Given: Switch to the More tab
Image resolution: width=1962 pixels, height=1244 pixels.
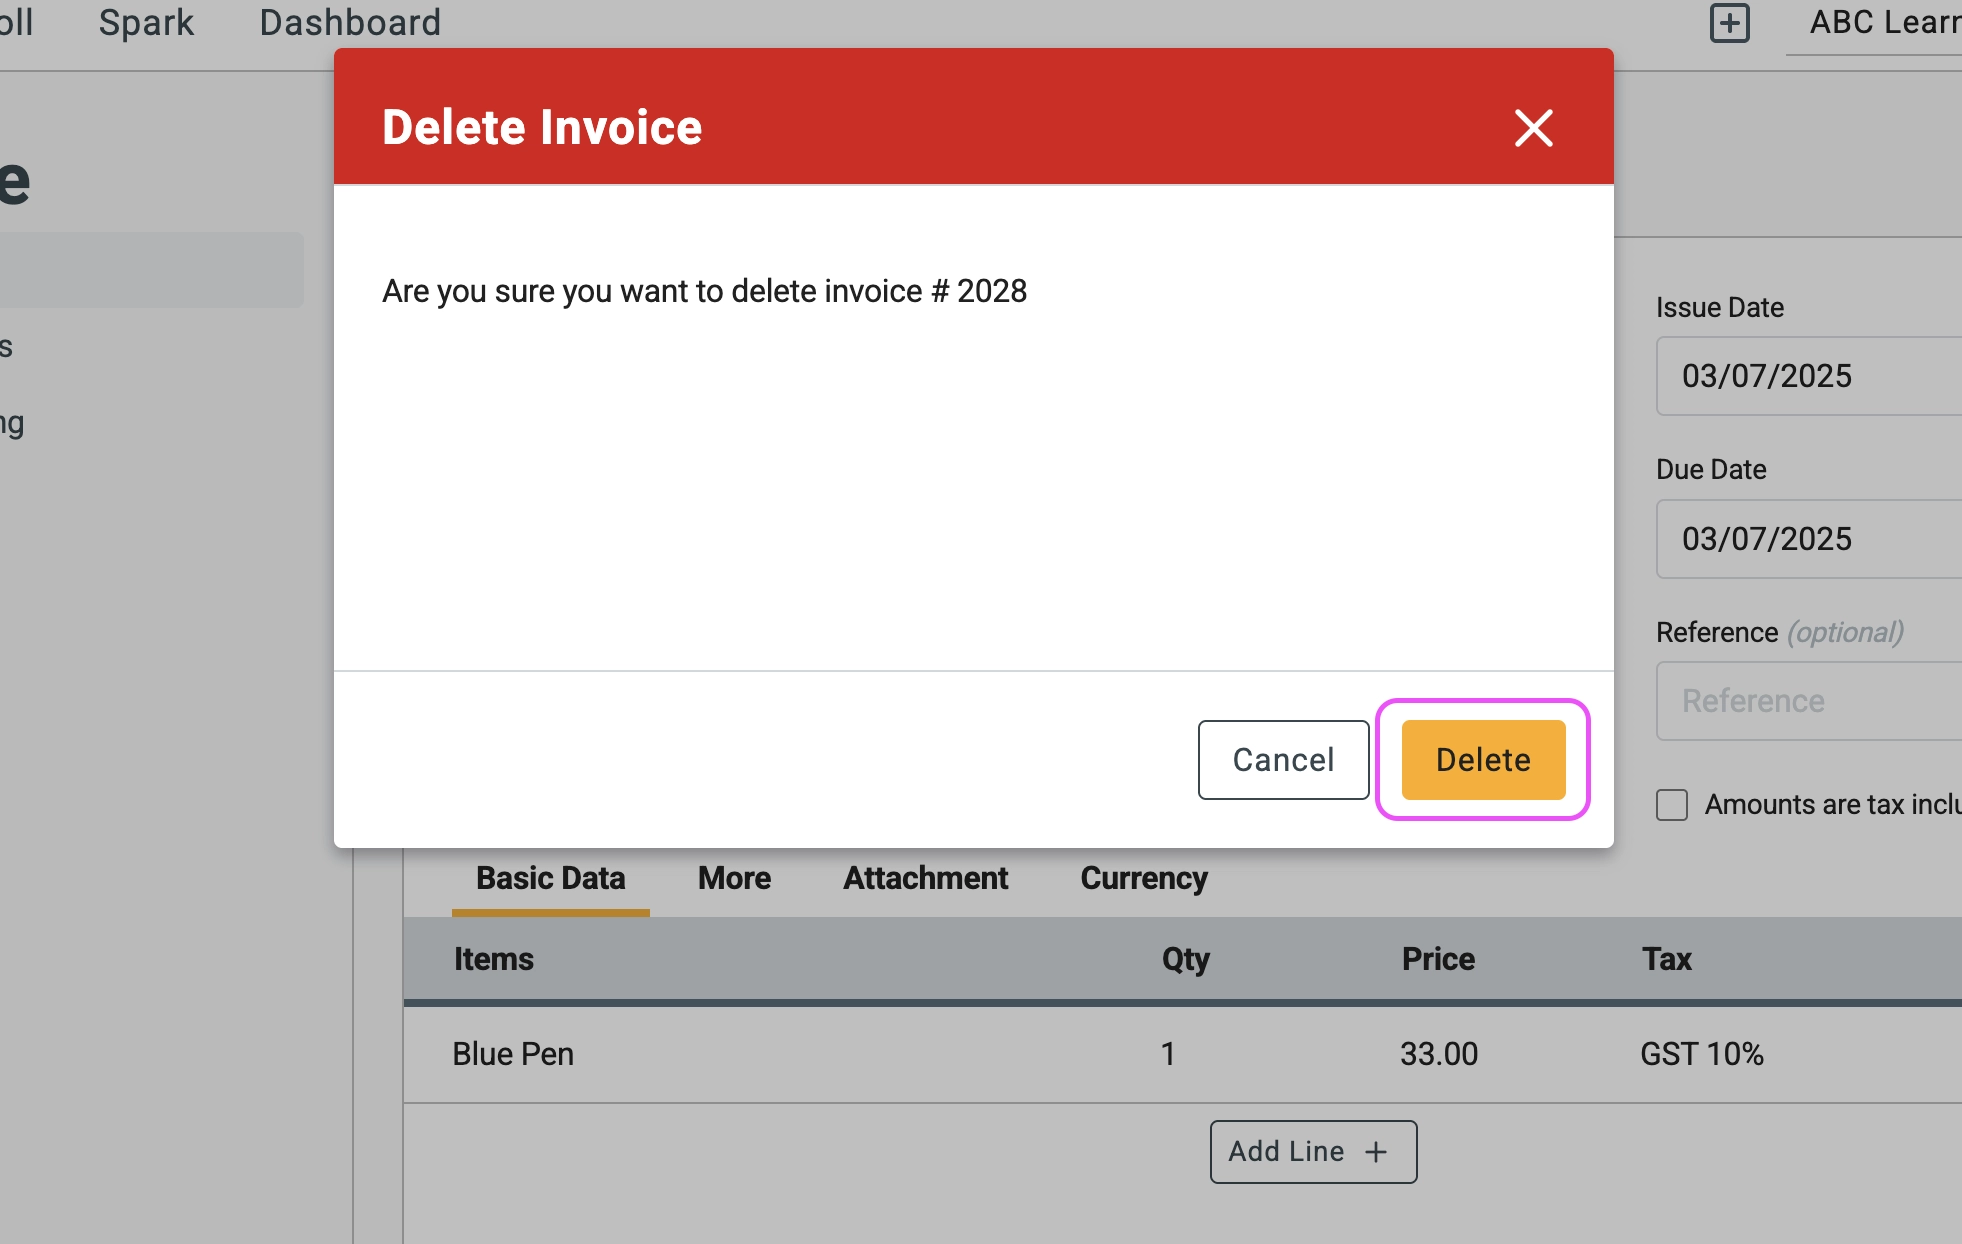Looking at the screenshot, I should coord(734,878).
